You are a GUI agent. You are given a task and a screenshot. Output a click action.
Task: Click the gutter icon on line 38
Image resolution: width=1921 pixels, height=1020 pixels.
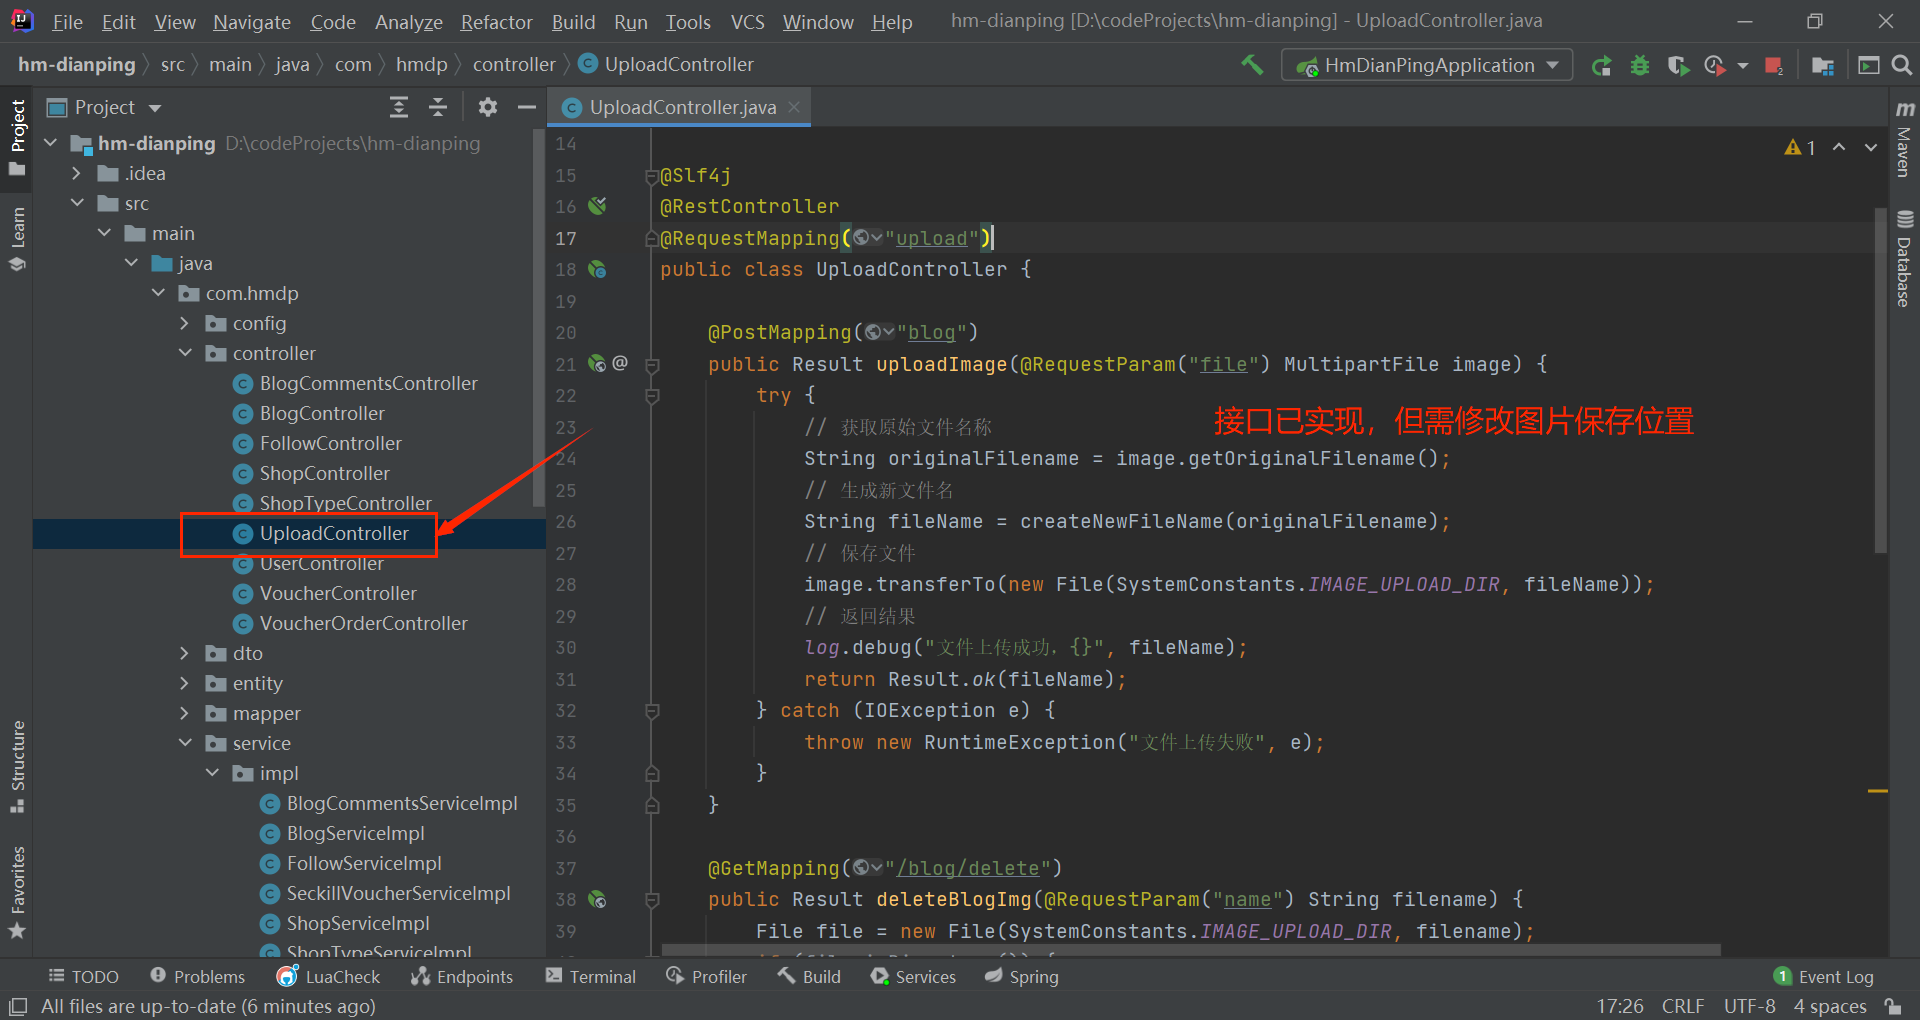(x=597, y=899)
